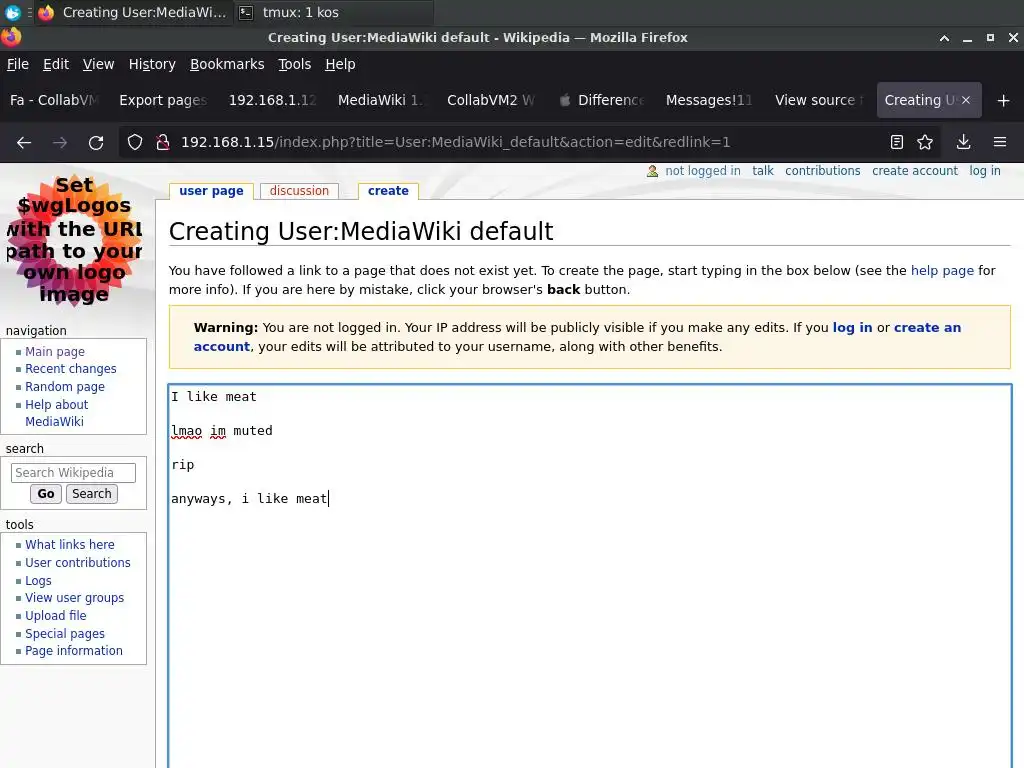The image size is (1024, 768).
Task: Add a new tab with plus icon
Action: point(1004,101)
